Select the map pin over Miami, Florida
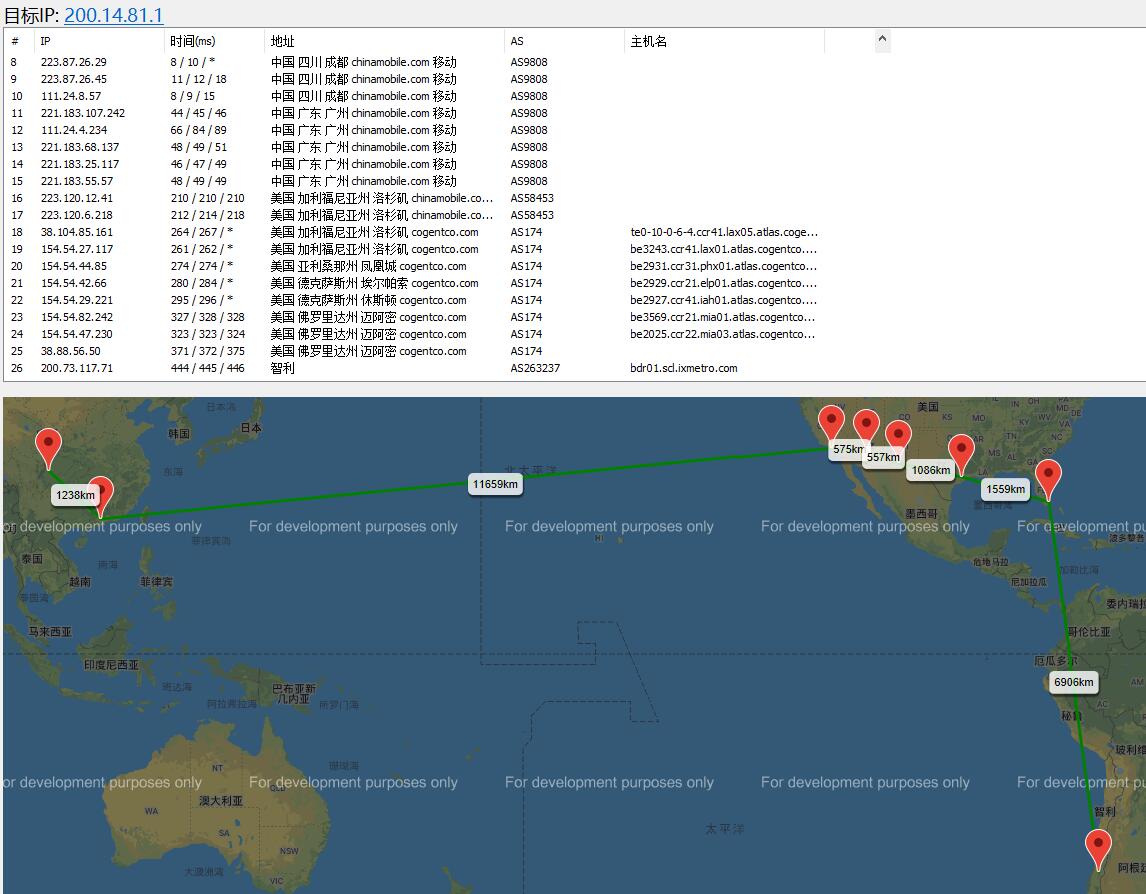 click(1048, 480)
